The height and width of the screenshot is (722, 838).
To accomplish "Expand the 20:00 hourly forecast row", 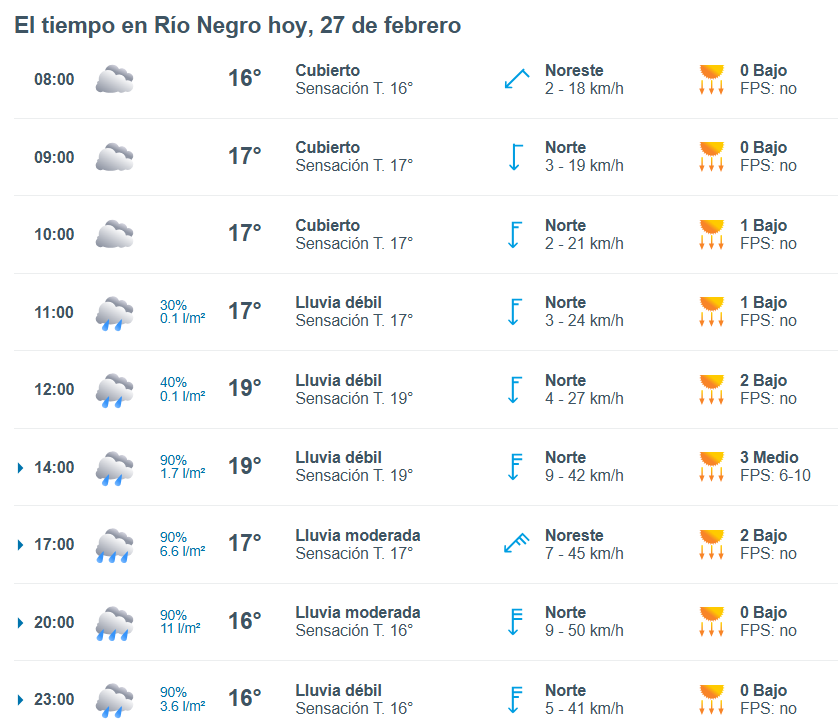I will (x=21, y=622).
